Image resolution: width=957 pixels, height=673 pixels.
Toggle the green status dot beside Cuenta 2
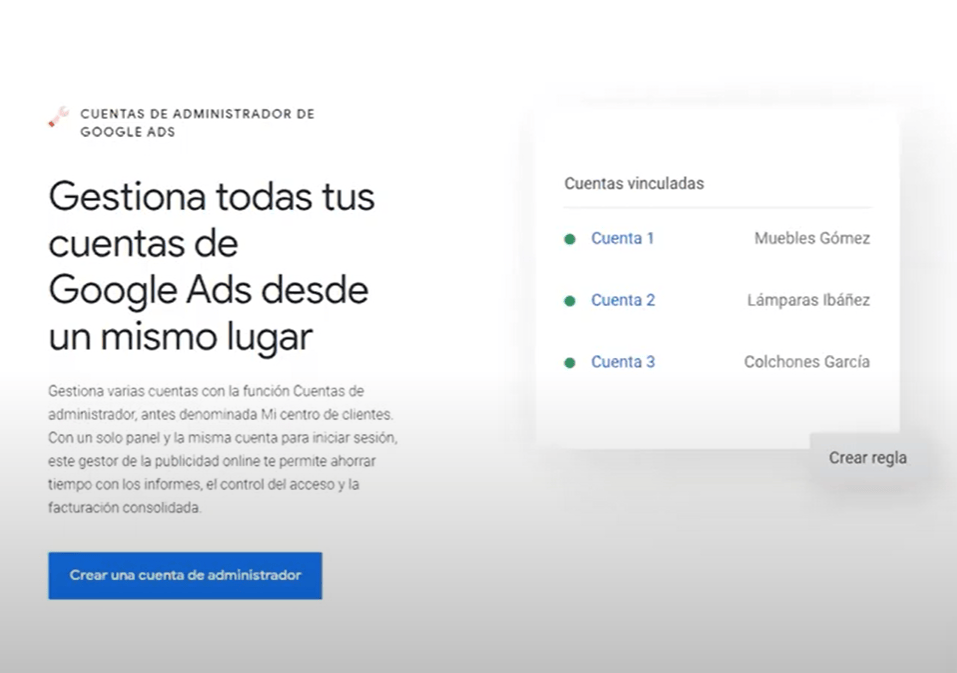[x=571, y=300]
